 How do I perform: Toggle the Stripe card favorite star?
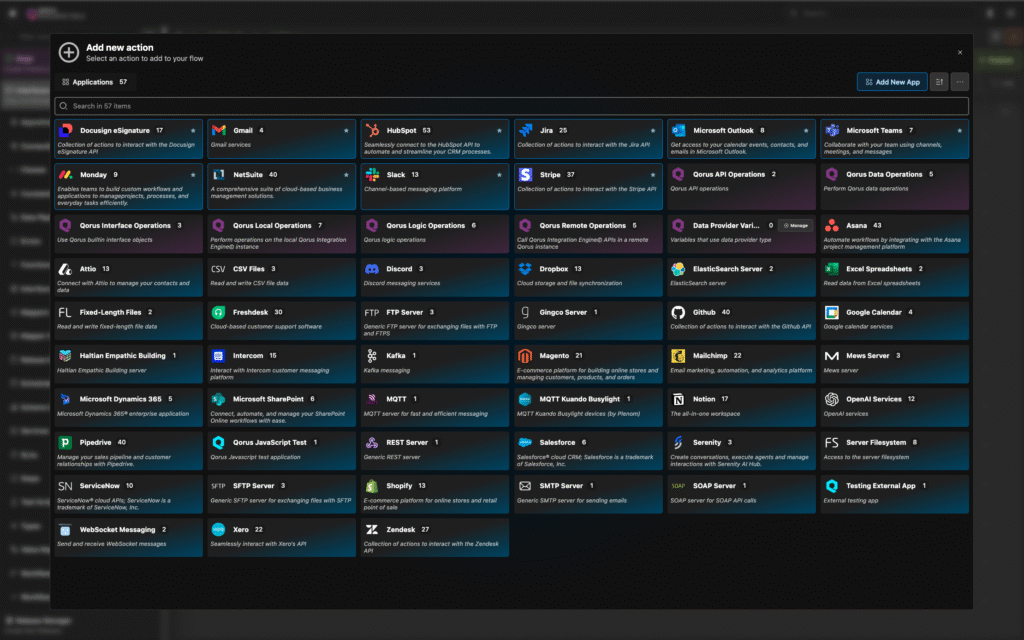coord(652,175)
